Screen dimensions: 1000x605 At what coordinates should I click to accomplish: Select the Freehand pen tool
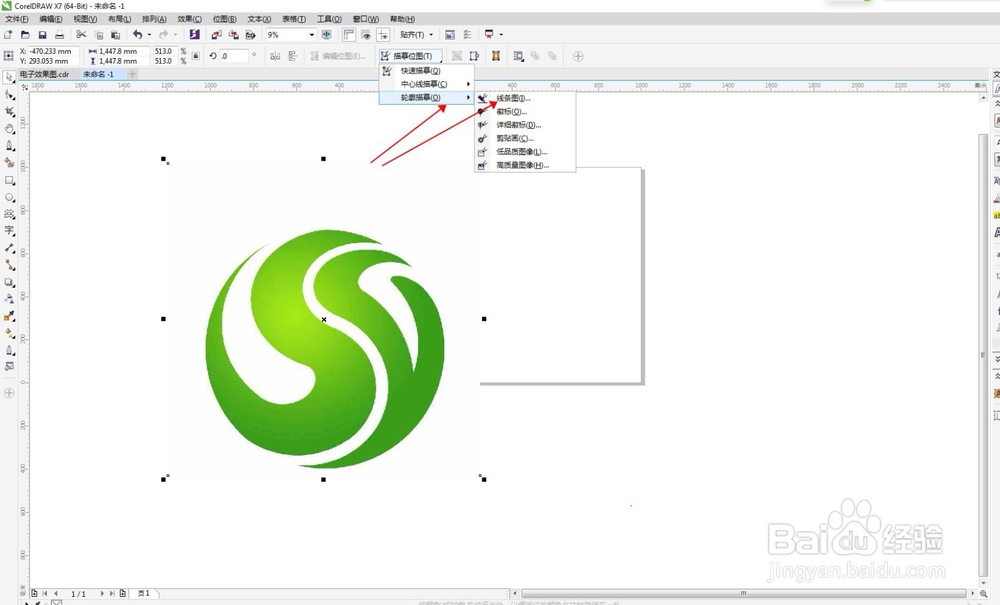click(10, 146)
